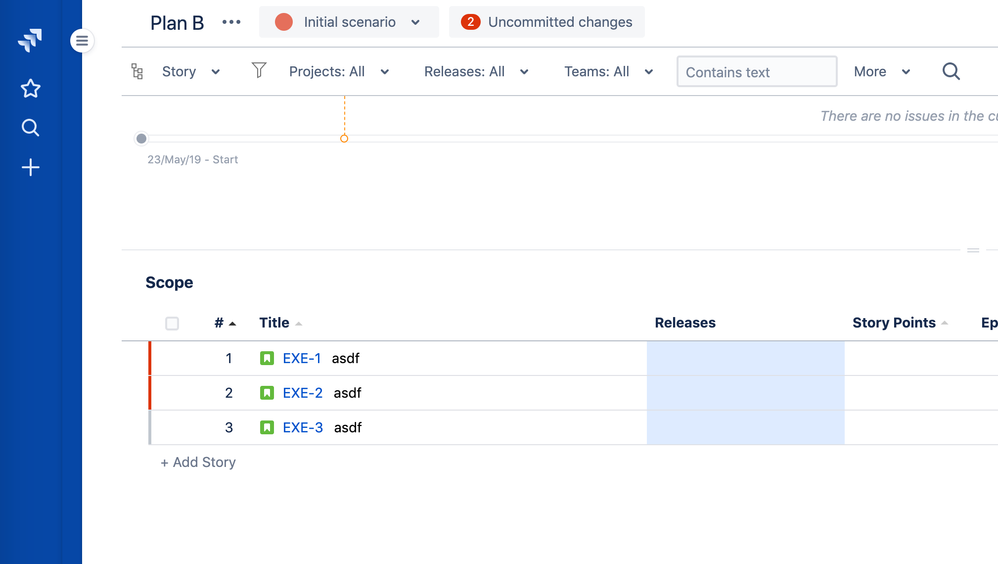Click the timeline start date marker
998x564 pixels.
tap(141, 138)
